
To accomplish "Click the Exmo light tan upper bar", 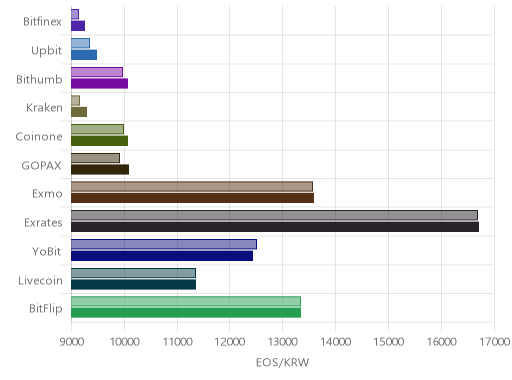I will (x=192, y=187).
